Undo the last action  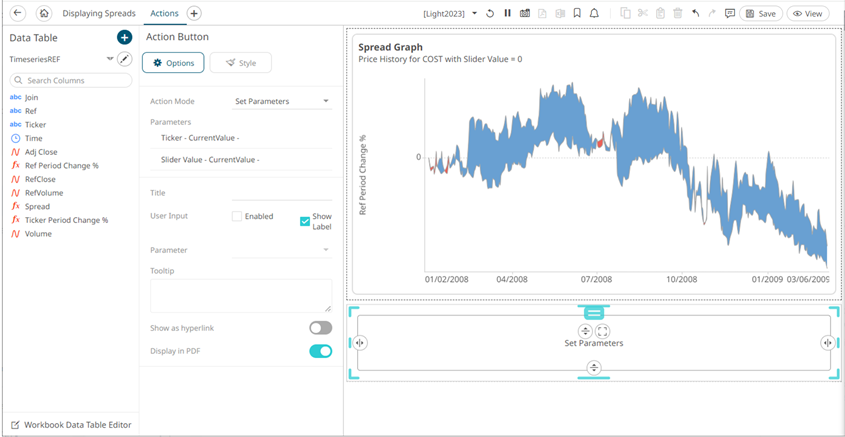pos(695,14)
